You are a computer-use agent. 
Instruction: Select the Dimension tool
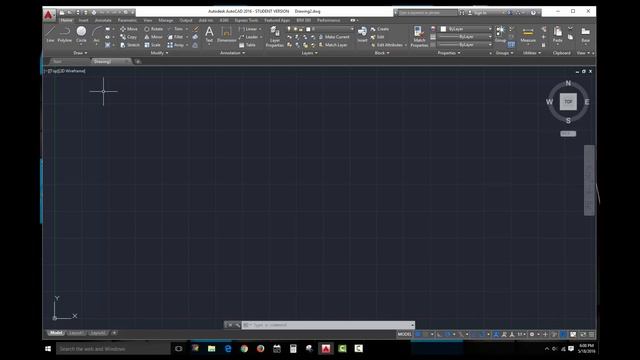tap(227, 34)
